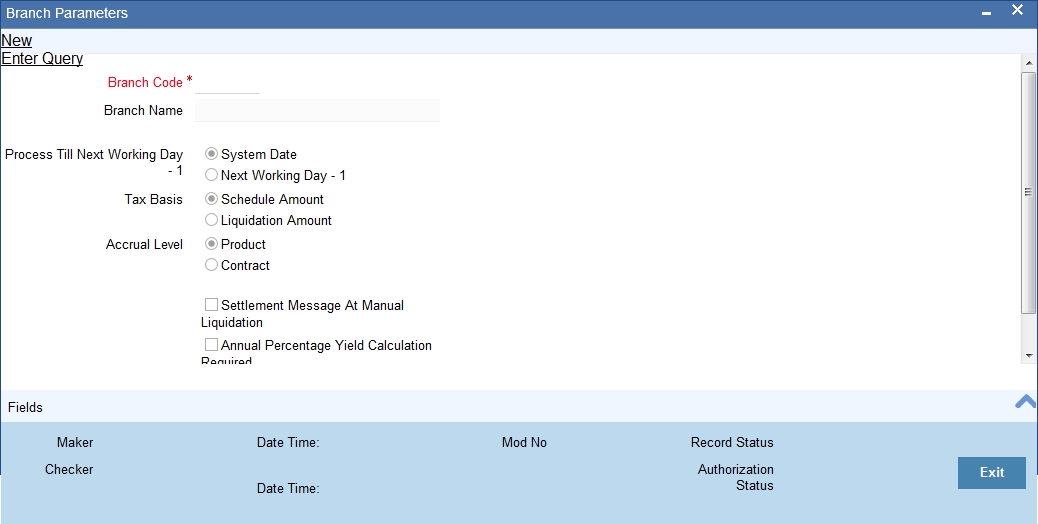Click the Accrual Level label
The image size is (1038, 524).
144,244
